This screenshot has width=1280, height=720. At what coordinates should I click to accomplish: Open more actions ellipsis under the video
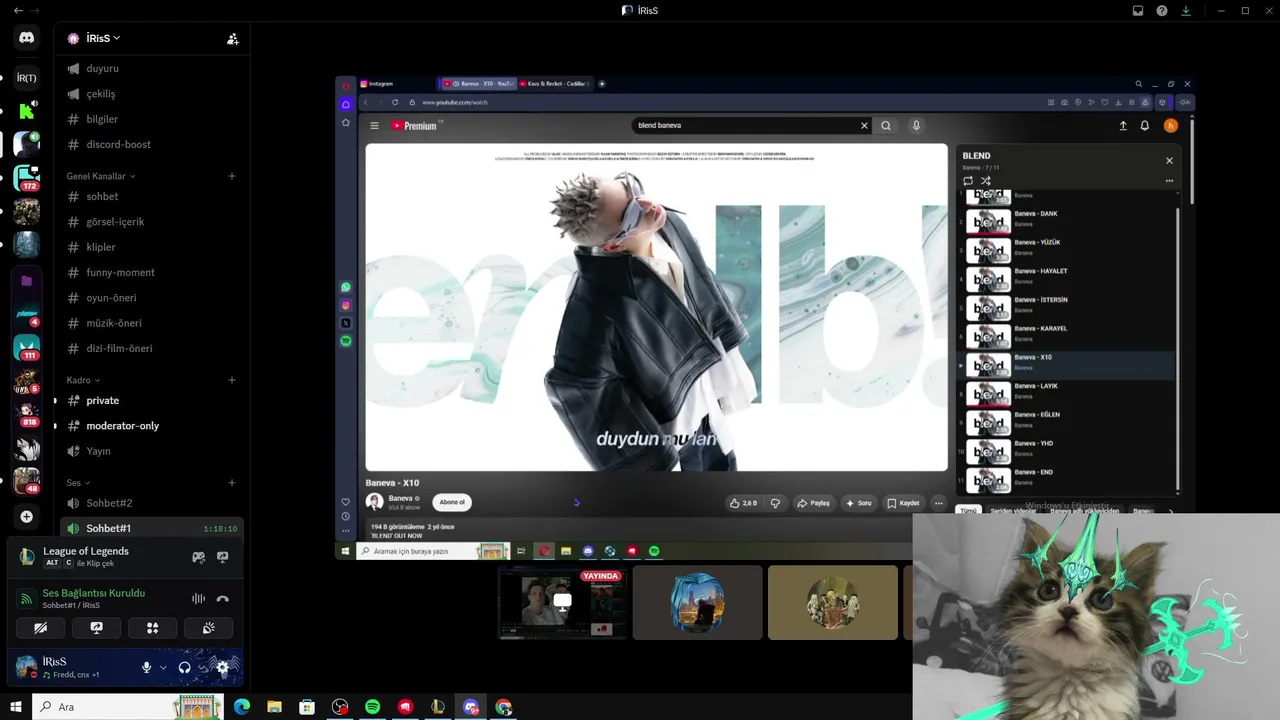pyautogui.click(x=938, y=503)
